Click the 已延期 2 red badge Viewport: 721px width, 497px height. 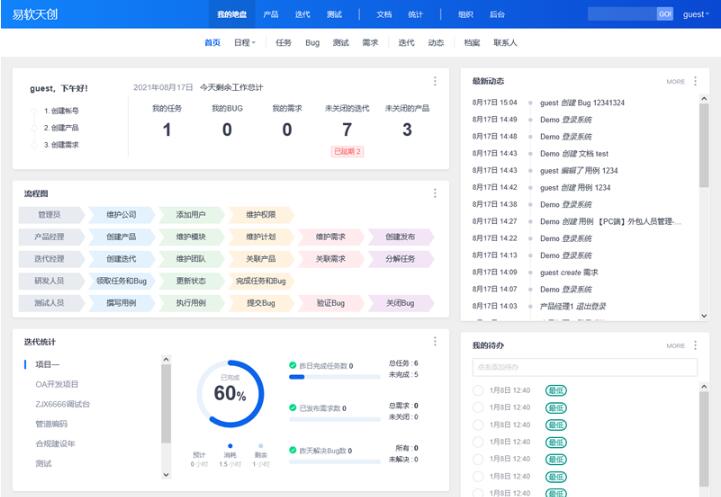[347, 151]
